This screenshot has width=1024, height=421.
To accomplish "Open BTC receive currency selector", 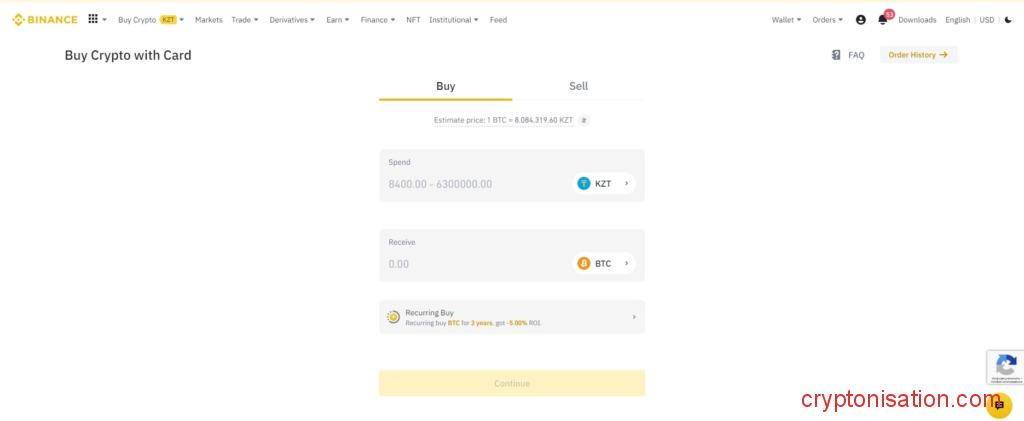I will [x=603, y=264].
